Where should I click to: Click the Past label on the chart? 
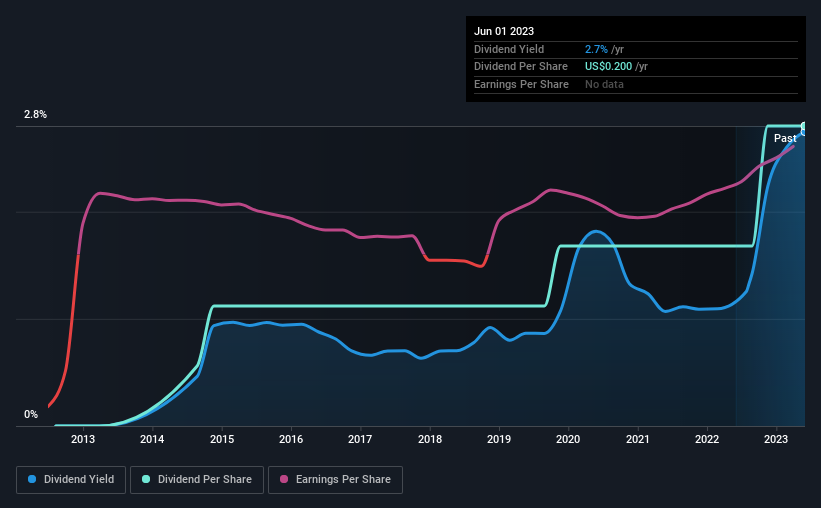pyautogui.click(x=785, y=138)
